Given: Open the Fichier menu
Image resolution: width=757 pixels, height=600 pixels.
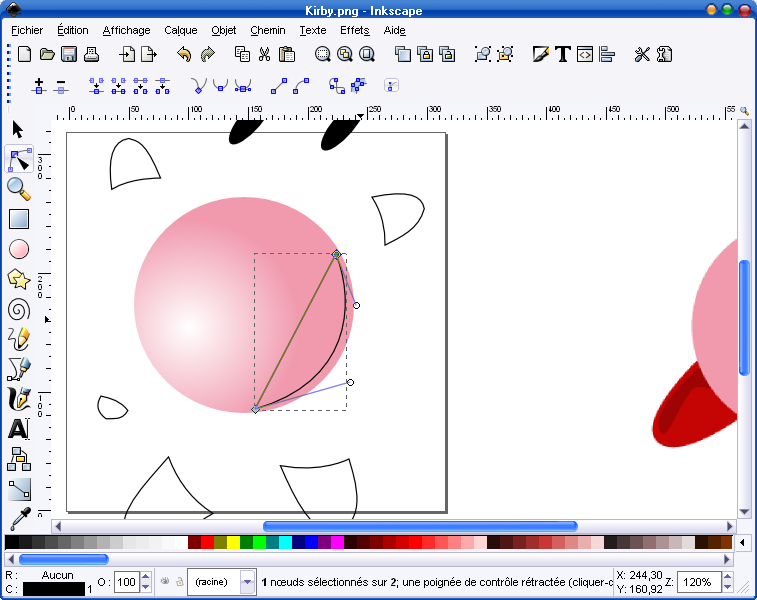Looking at the screenshot, I should click(x=27, y=30).
